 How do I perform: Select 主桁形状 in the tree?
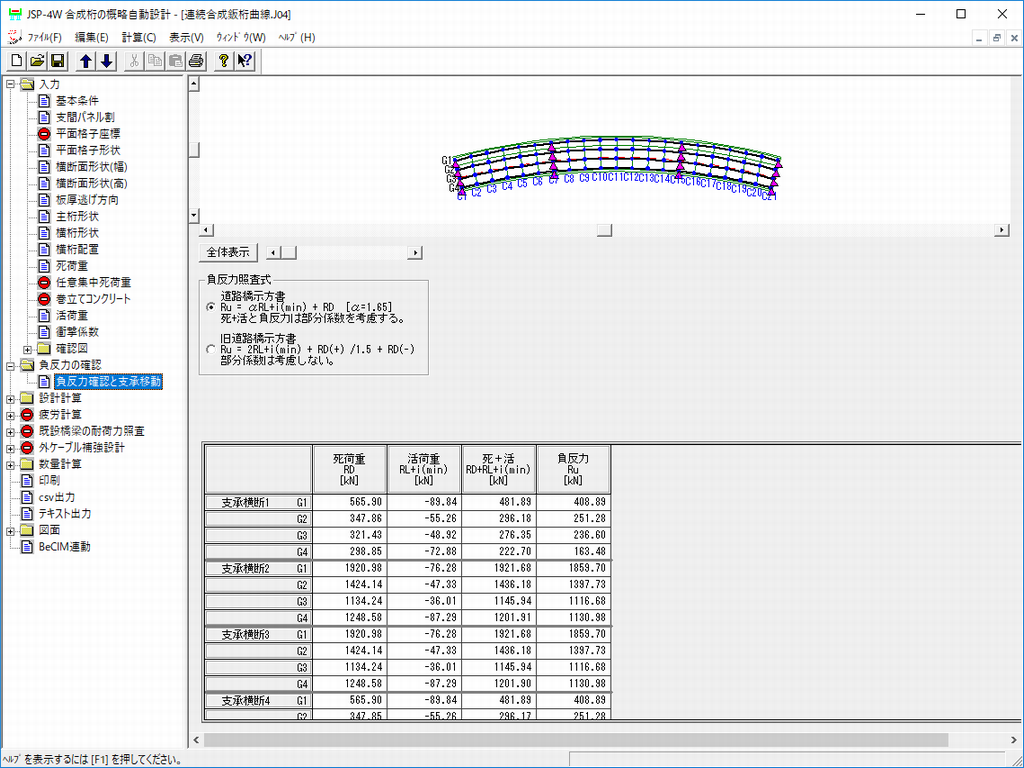76,216
